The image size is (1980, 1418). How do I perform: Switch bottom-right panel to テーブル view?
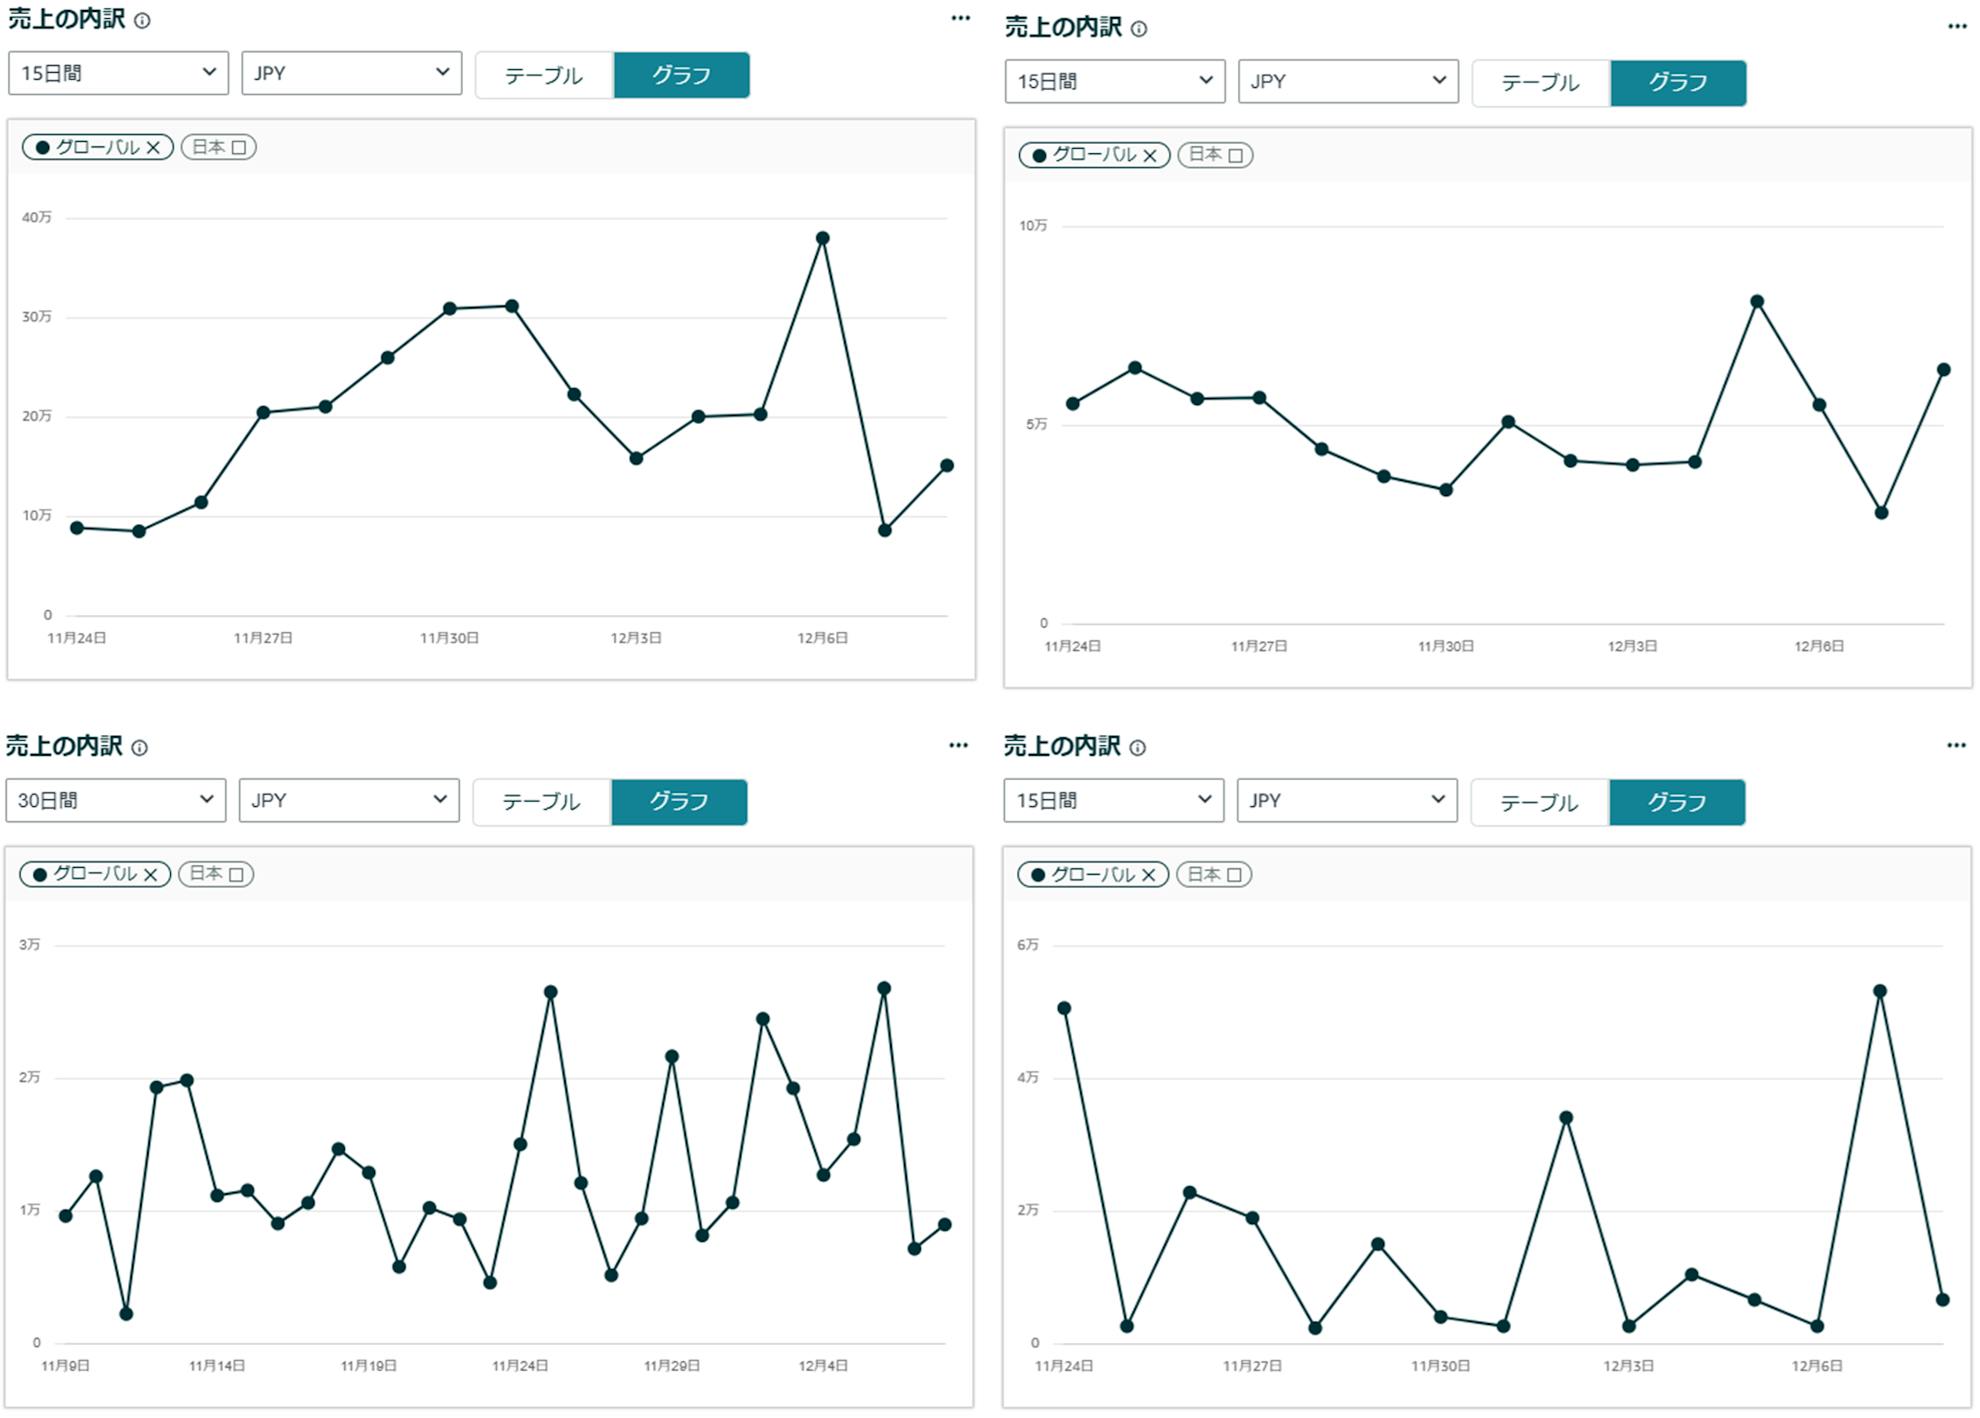1540,803
